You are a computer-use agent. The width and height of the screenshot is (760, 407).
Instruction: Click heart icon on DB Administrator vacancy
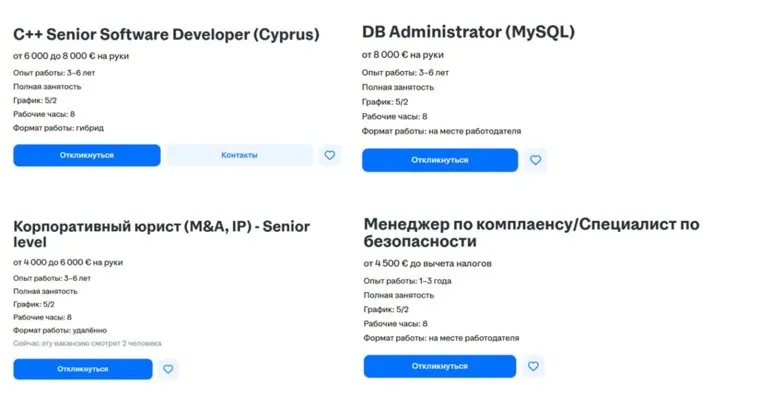pos(535,160)
